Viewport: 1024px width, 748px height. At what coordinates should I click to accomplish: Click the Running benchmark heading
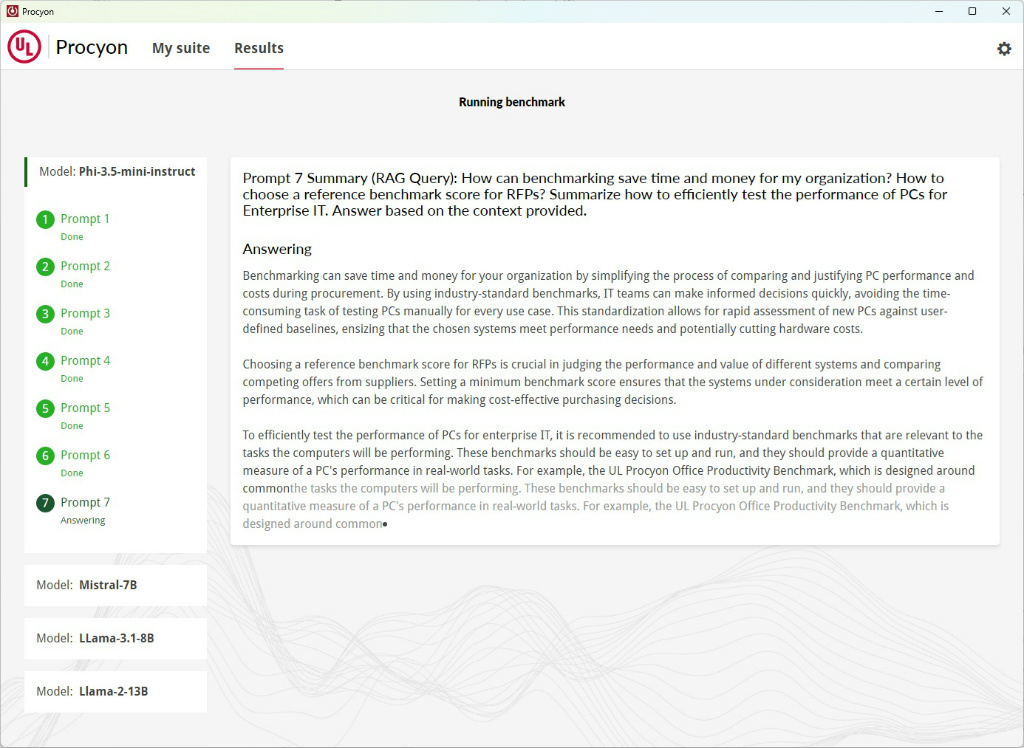[x=512, y=102]
